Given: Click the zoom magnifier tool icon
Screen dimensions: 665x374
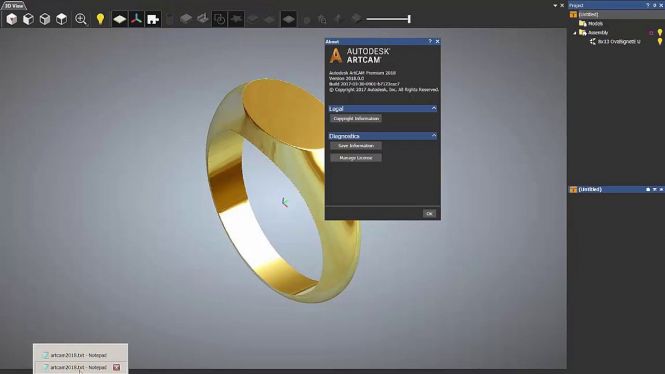Looking at the screenshot, I should click(x=81, y=19).
